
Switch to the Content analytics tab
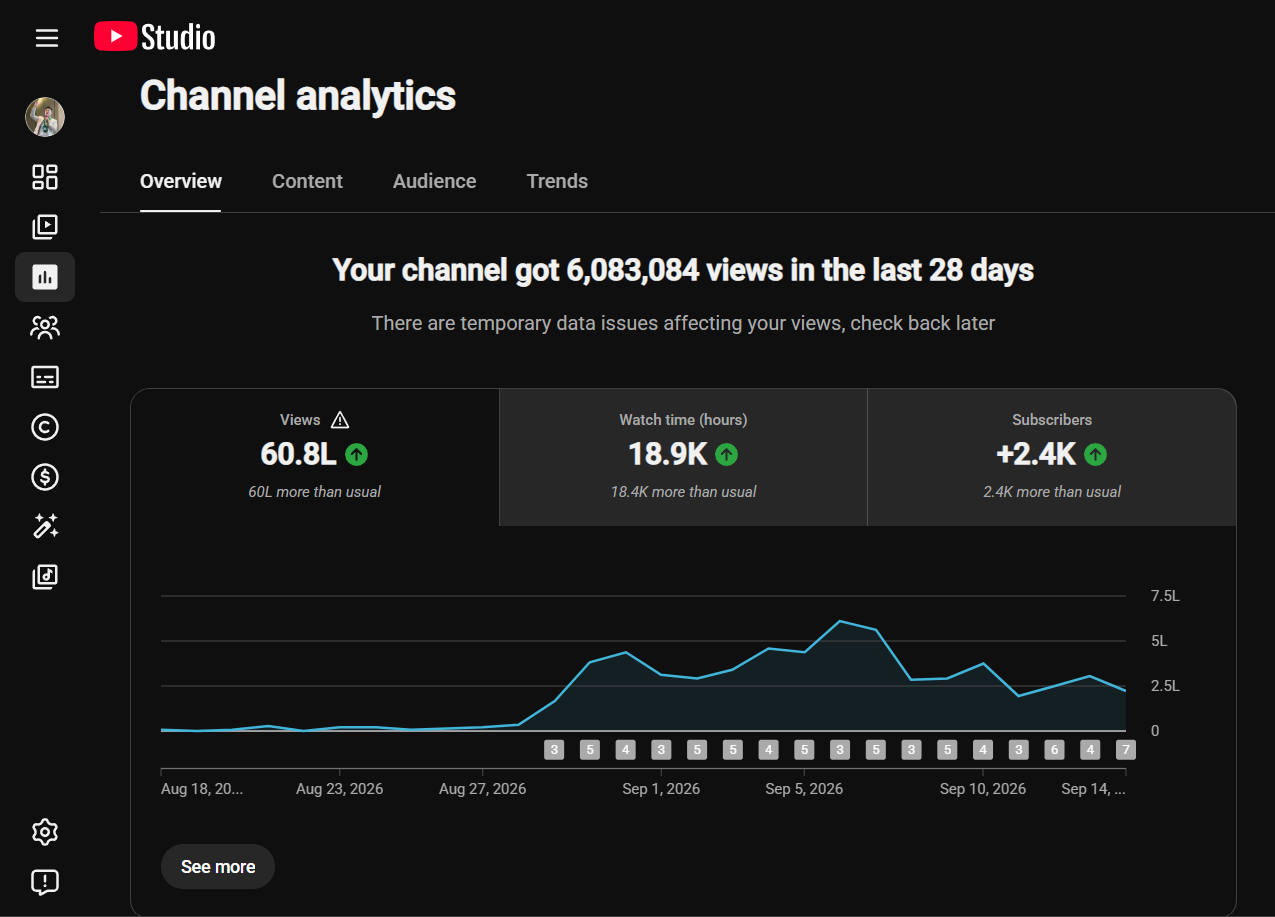pos(307,181)
